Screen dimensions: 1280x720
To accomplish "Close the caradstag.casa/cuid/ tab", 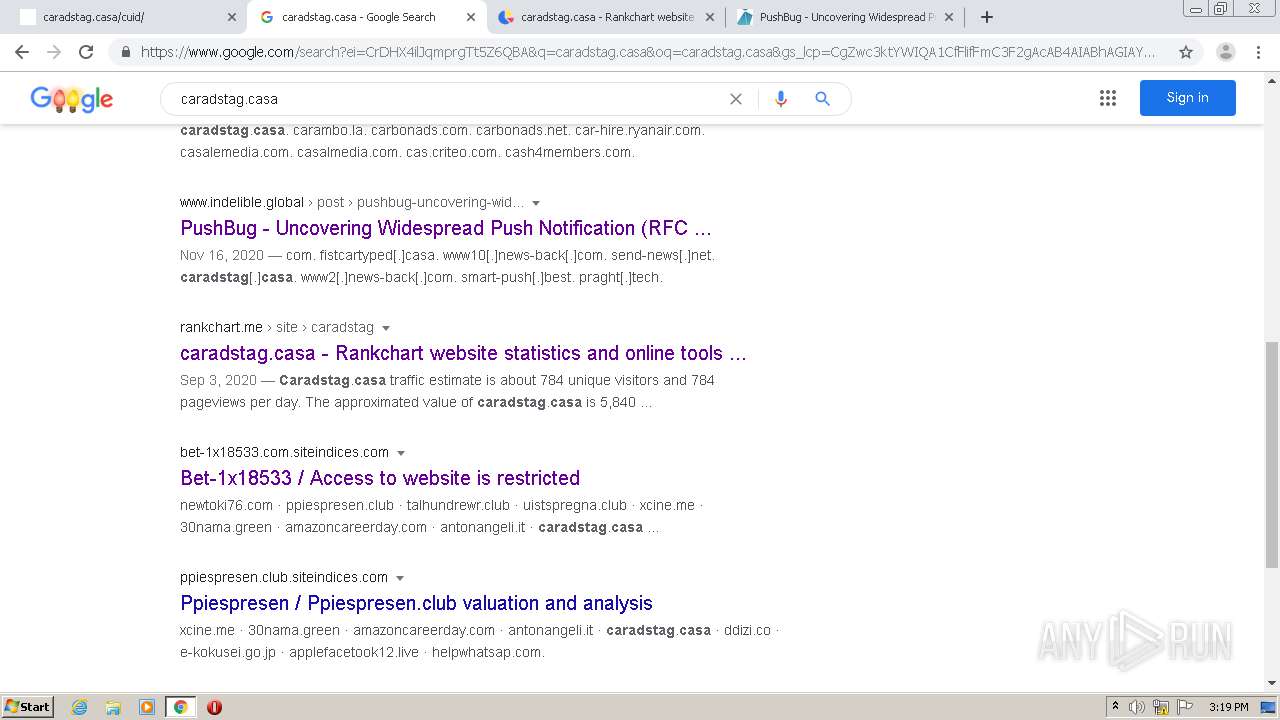I will (x=232, y=17).
